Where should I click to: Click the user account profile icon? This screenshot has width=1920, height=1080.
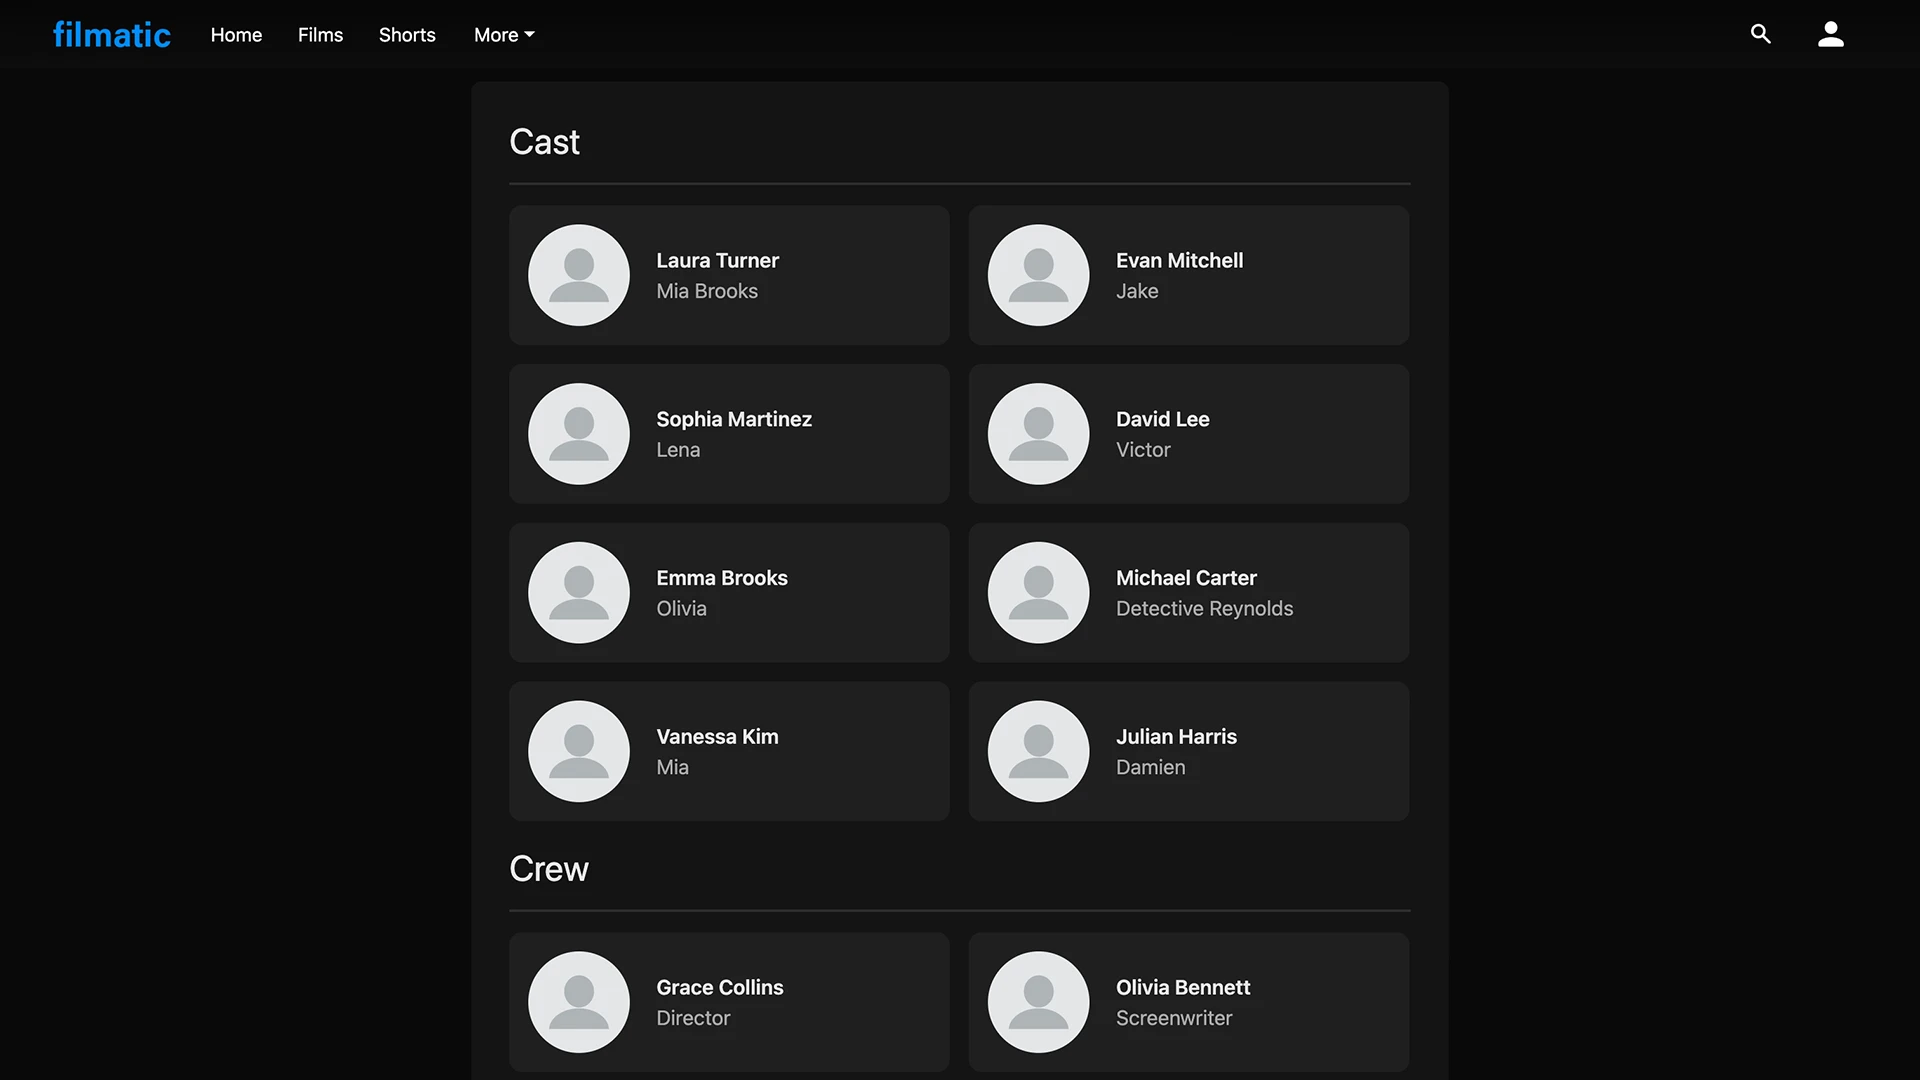click(x=1830, y=34)
